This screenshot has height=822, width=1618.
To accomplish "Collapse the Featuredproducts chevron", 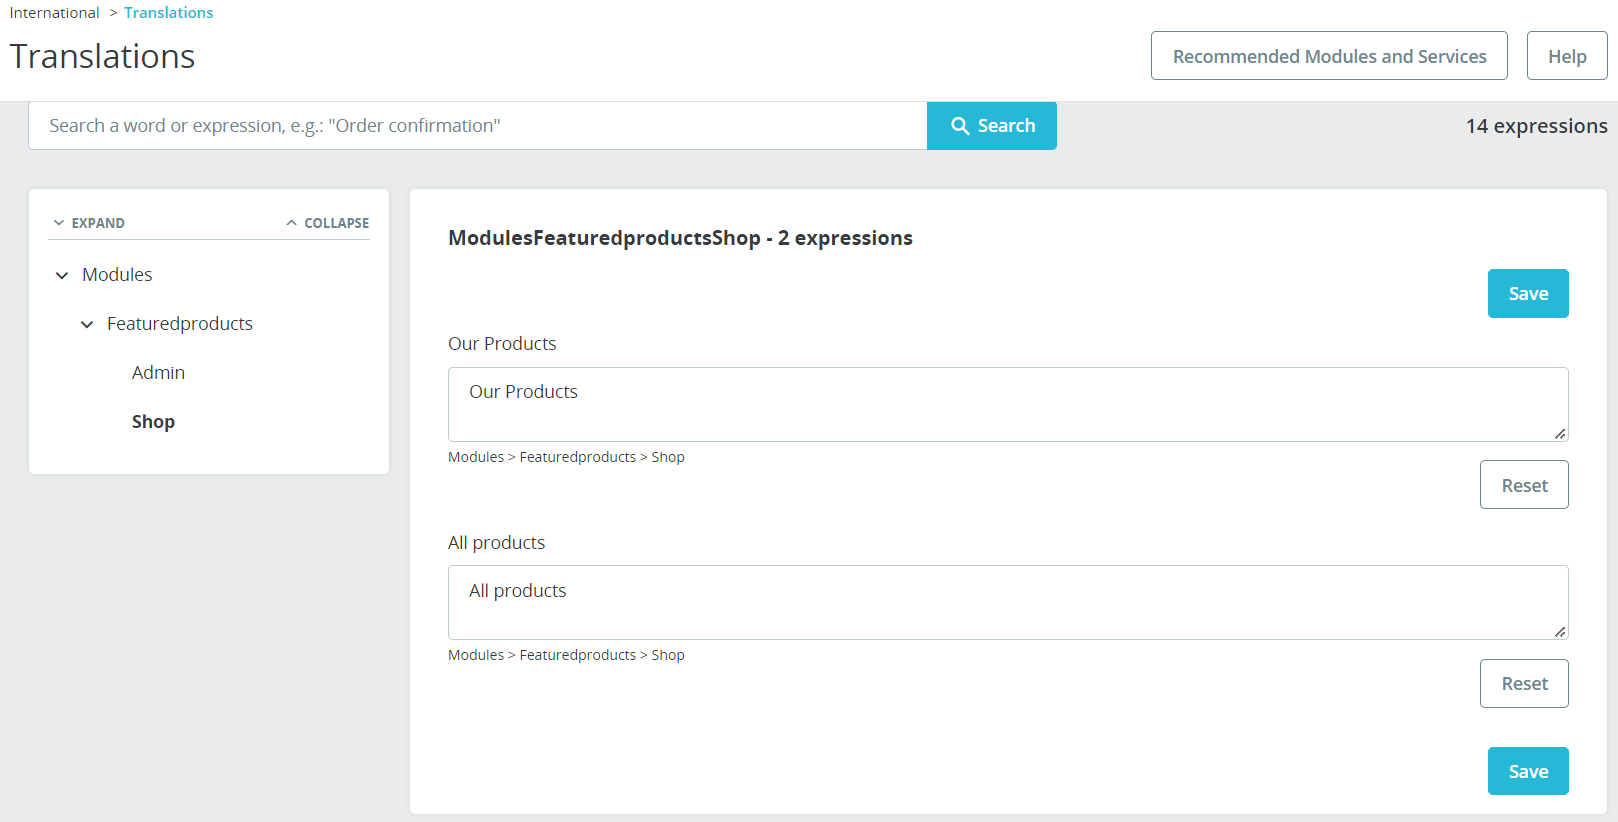I will [87, 324].
